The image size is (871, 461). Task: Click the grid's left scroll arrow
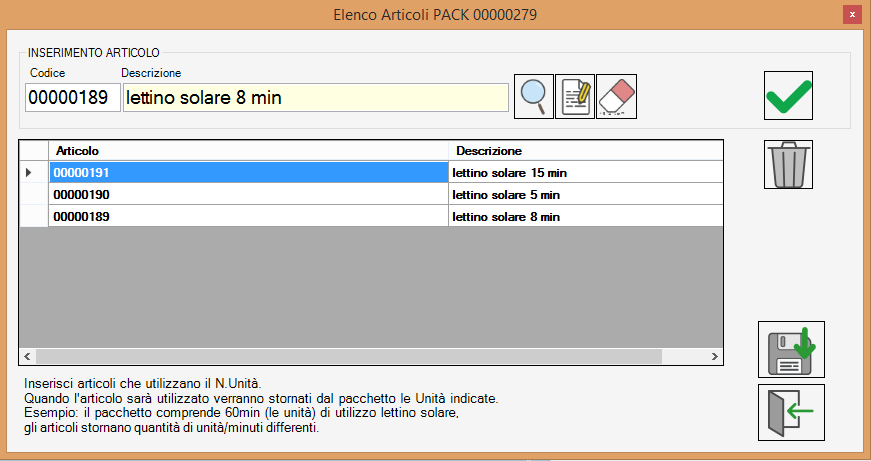27,356
